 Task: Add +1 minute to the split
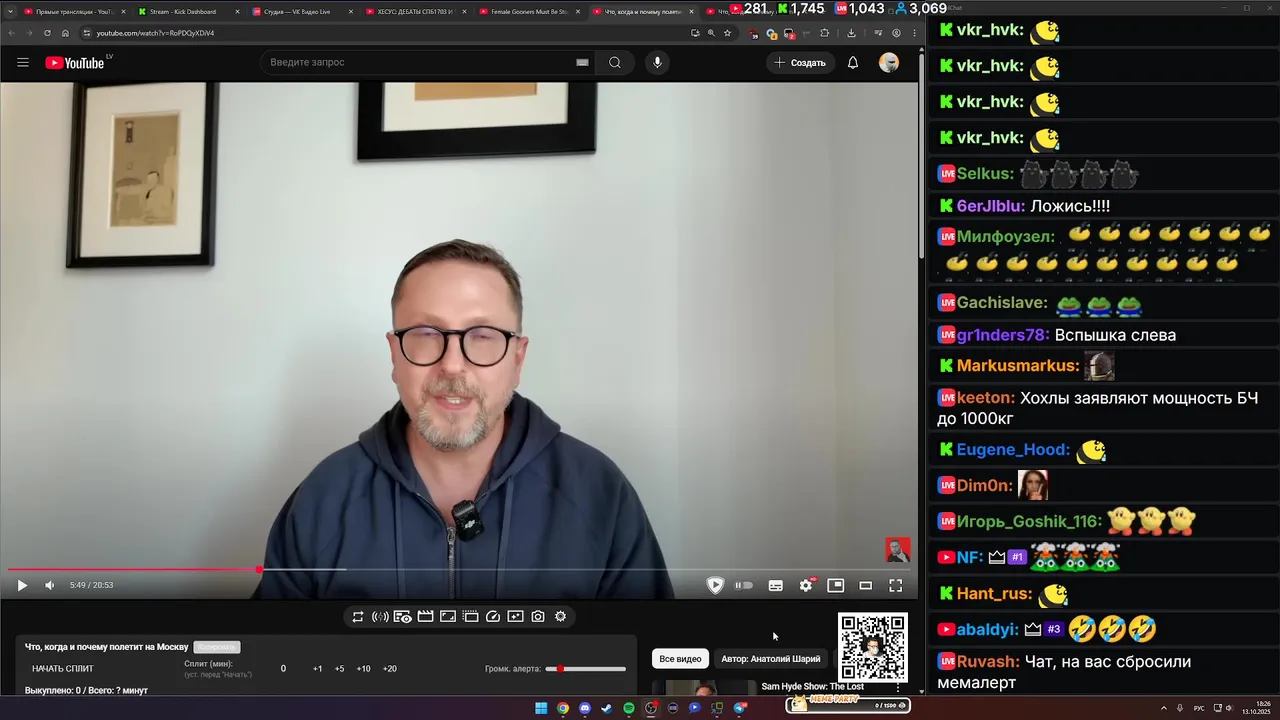[317, 669]
